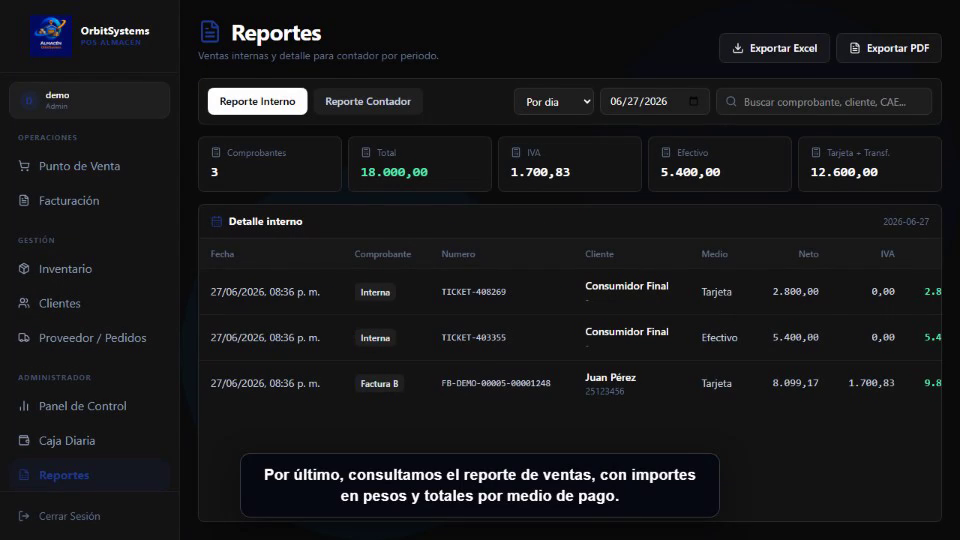Click the Medio column header
This screenshot has height=540, width=960.
click(714, 253)
